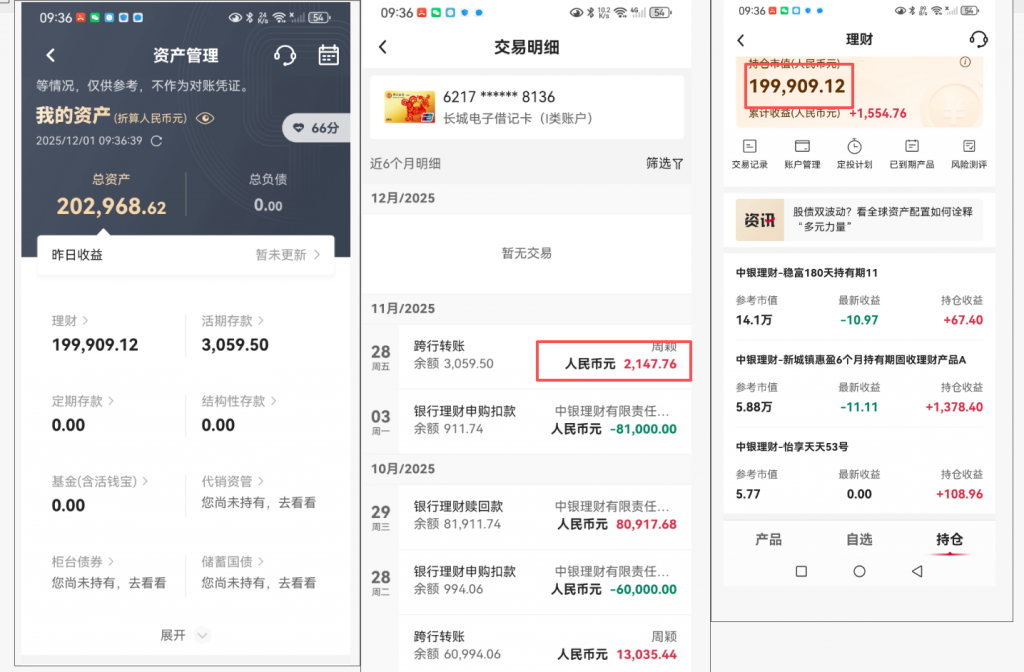Open the calendar icon in 资产管理 header

(x=329, y=55)
